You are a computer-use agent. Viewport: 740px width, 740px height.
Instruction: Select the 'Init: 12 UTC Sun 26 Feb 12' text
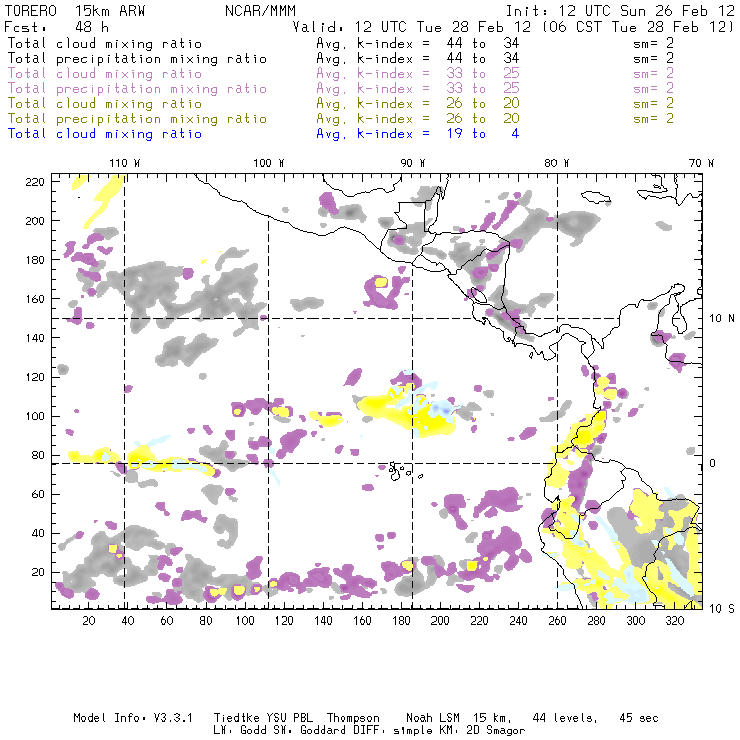tap(620, 11)
